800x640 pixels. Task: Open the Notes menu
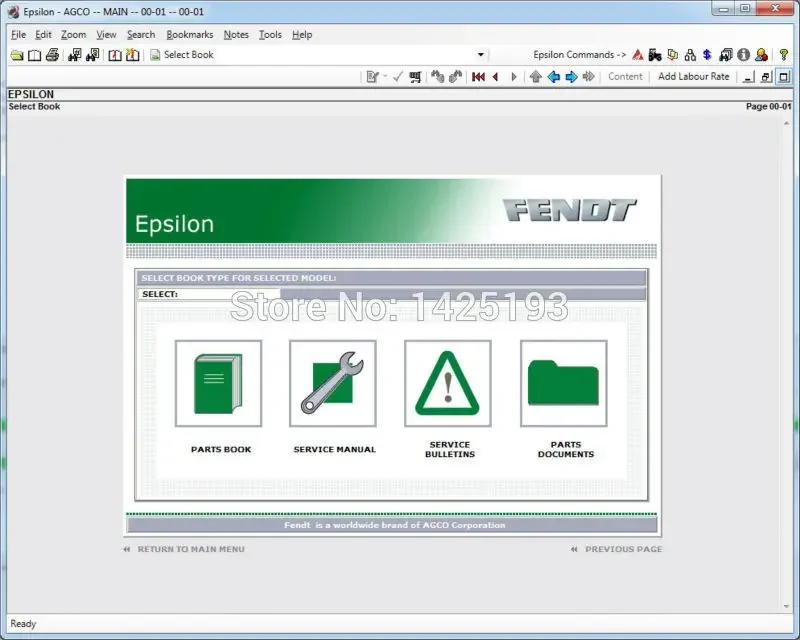(236, 35)
